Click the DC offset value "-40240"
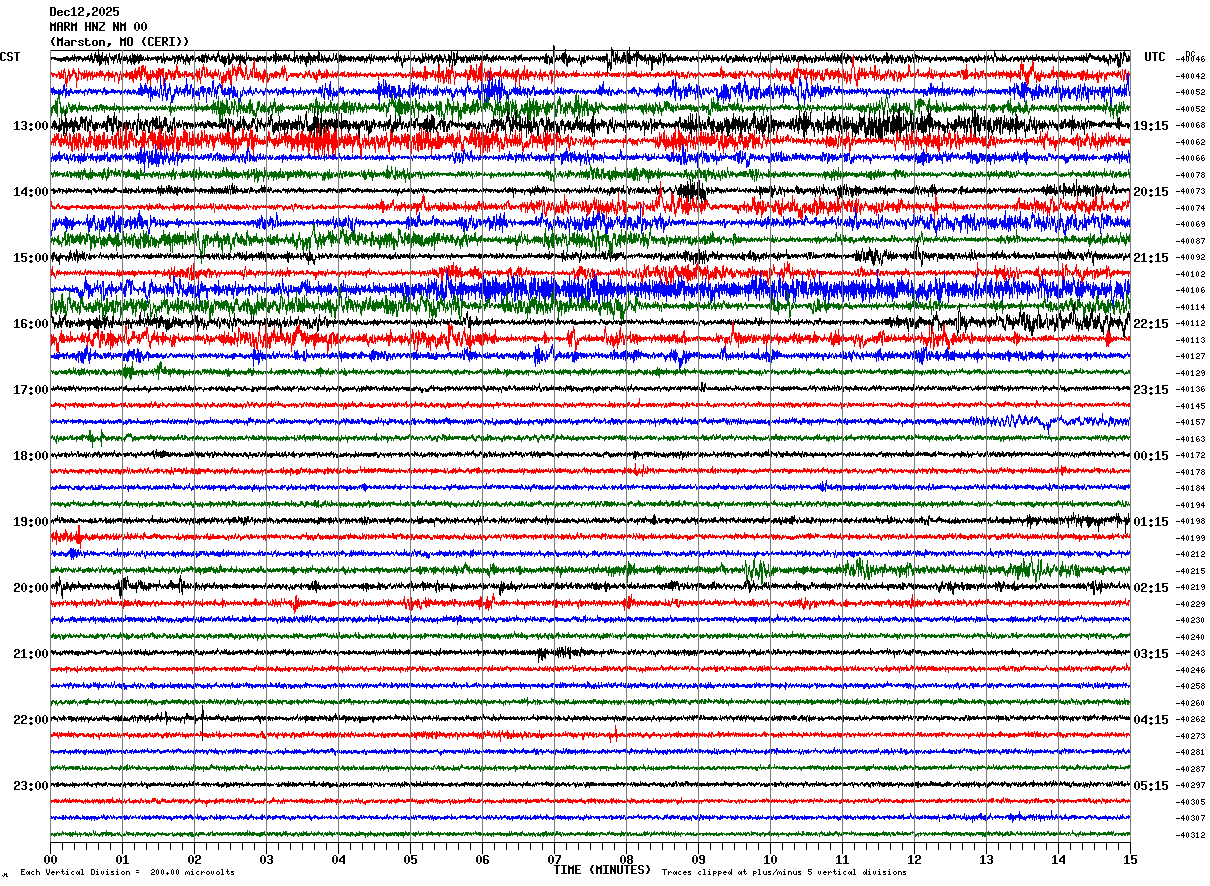The width and height of the screenshot is (1210, 886). [1191, 637]
